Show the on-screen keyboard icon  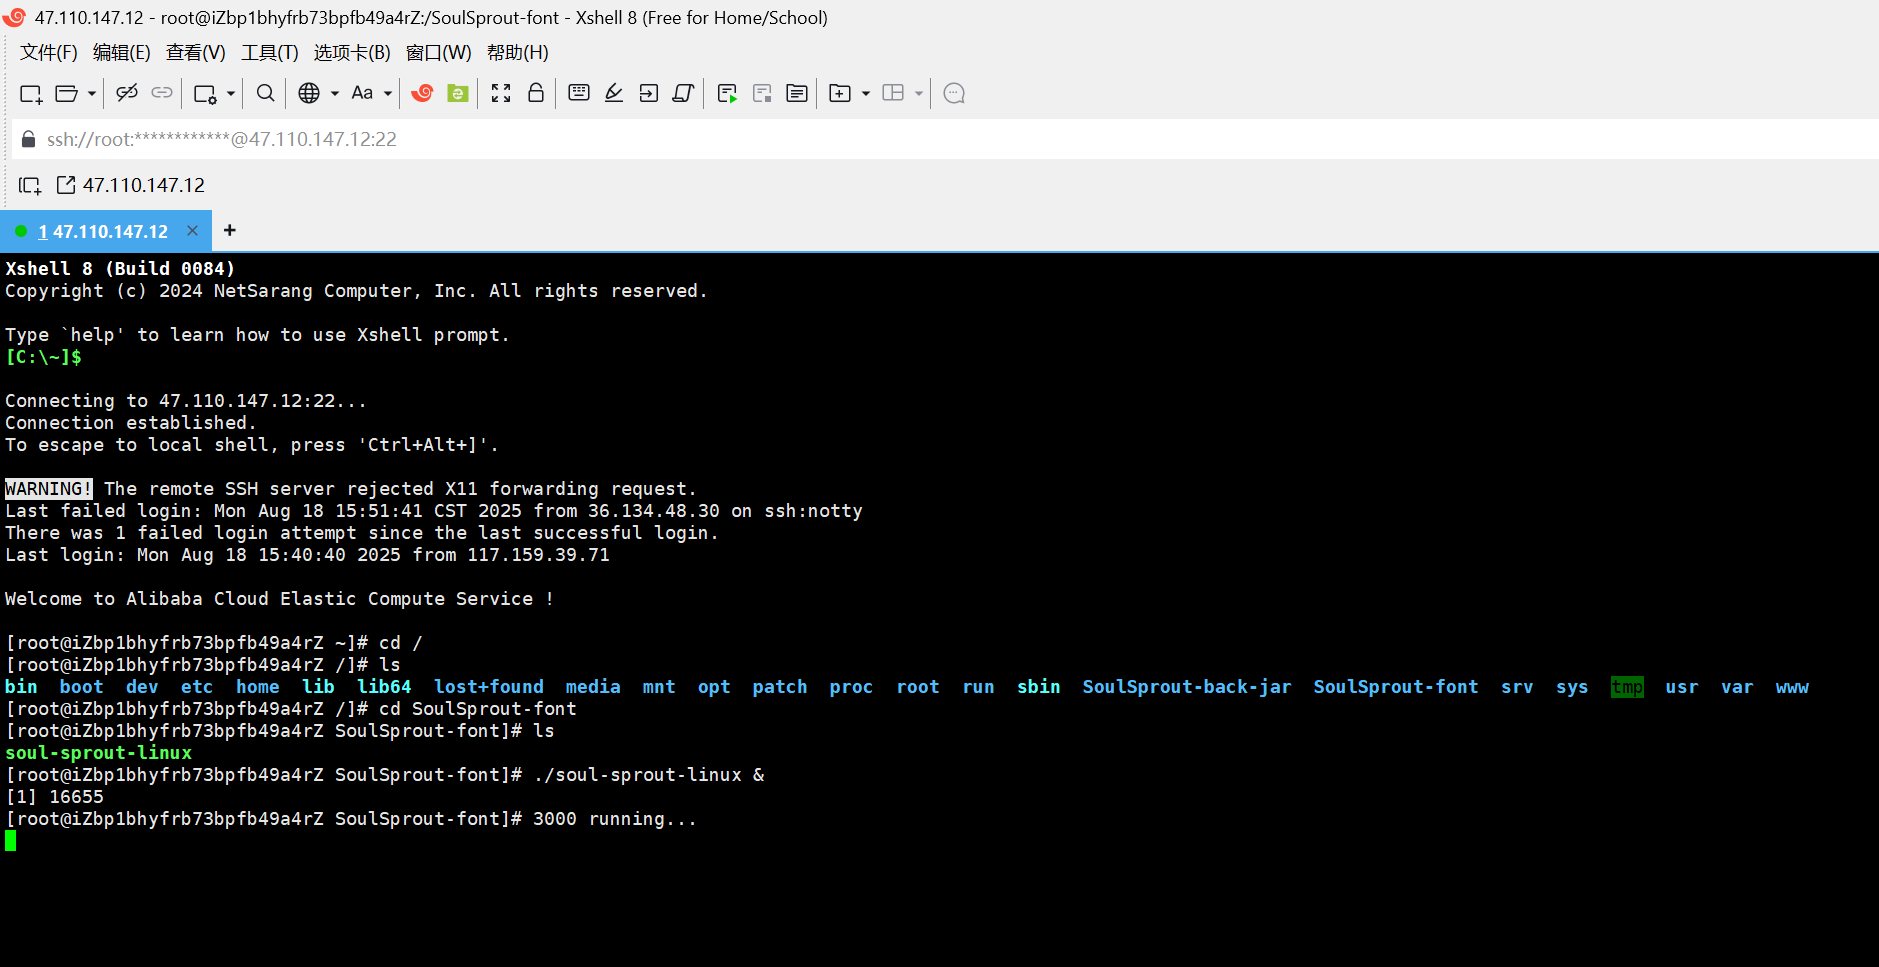(578, 93)
